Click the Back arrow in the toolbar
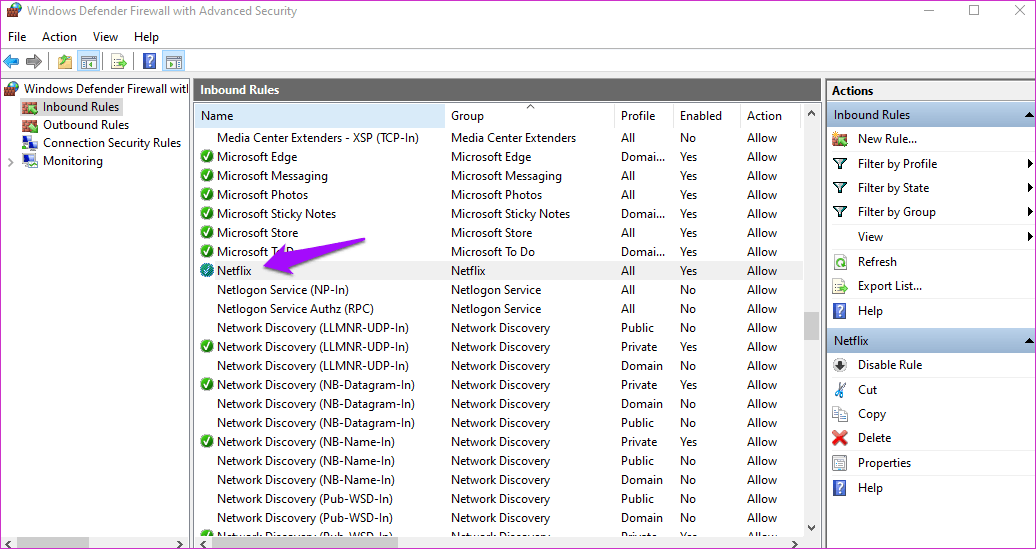This screenshot has width=1036, height=549. click(x=12, y=62)
